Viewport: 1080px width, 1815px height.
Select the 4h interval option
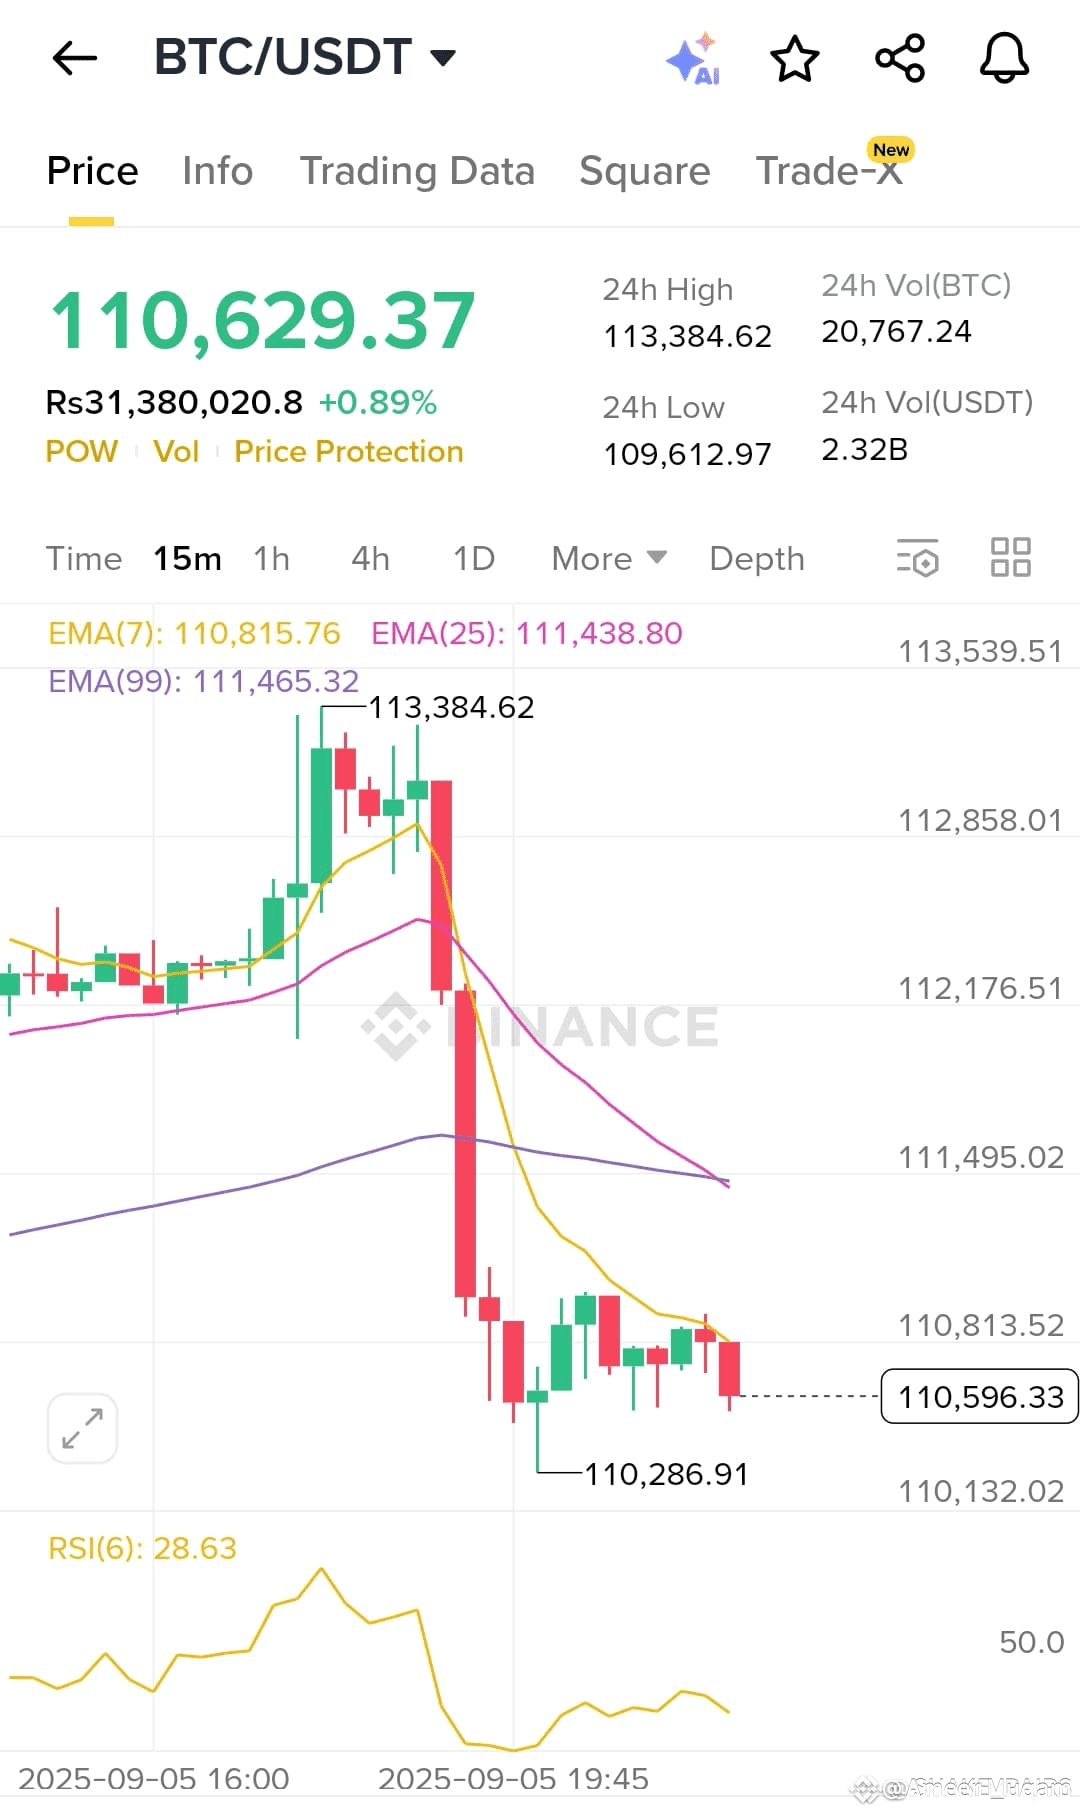(x=370, y=559)
